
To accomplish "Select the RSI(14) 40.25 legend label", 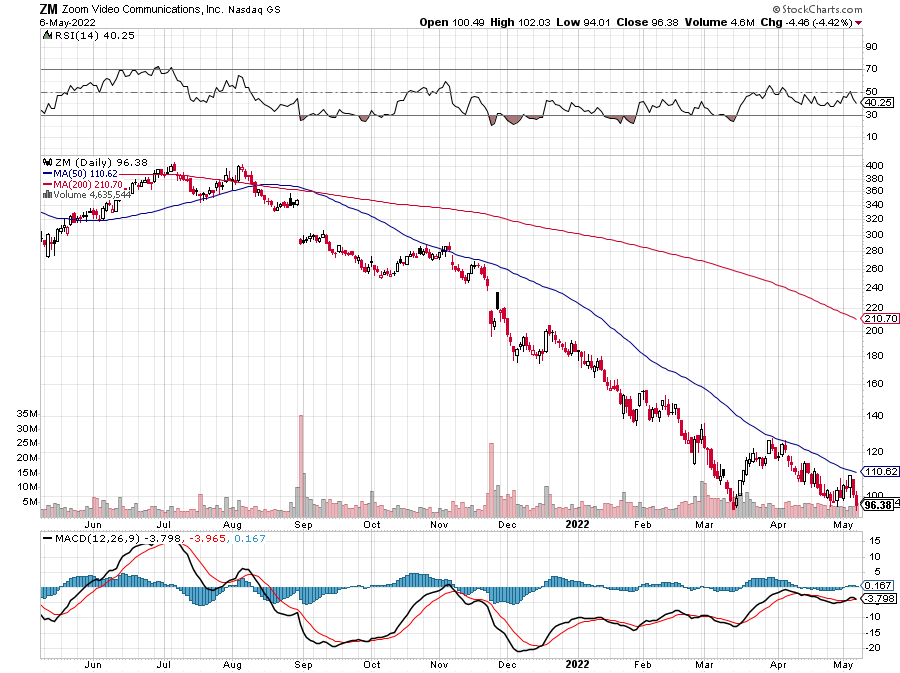I will pyautogui.click(x=94, y=36).
